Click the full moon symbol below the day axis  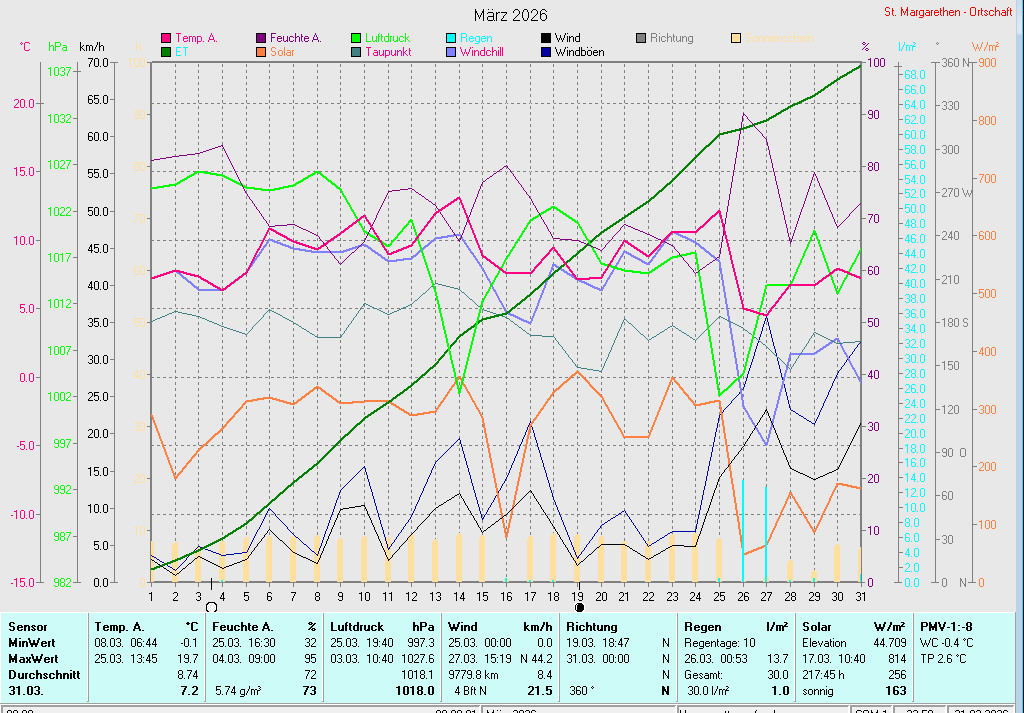pyautogui.click(x=211, y=606)
